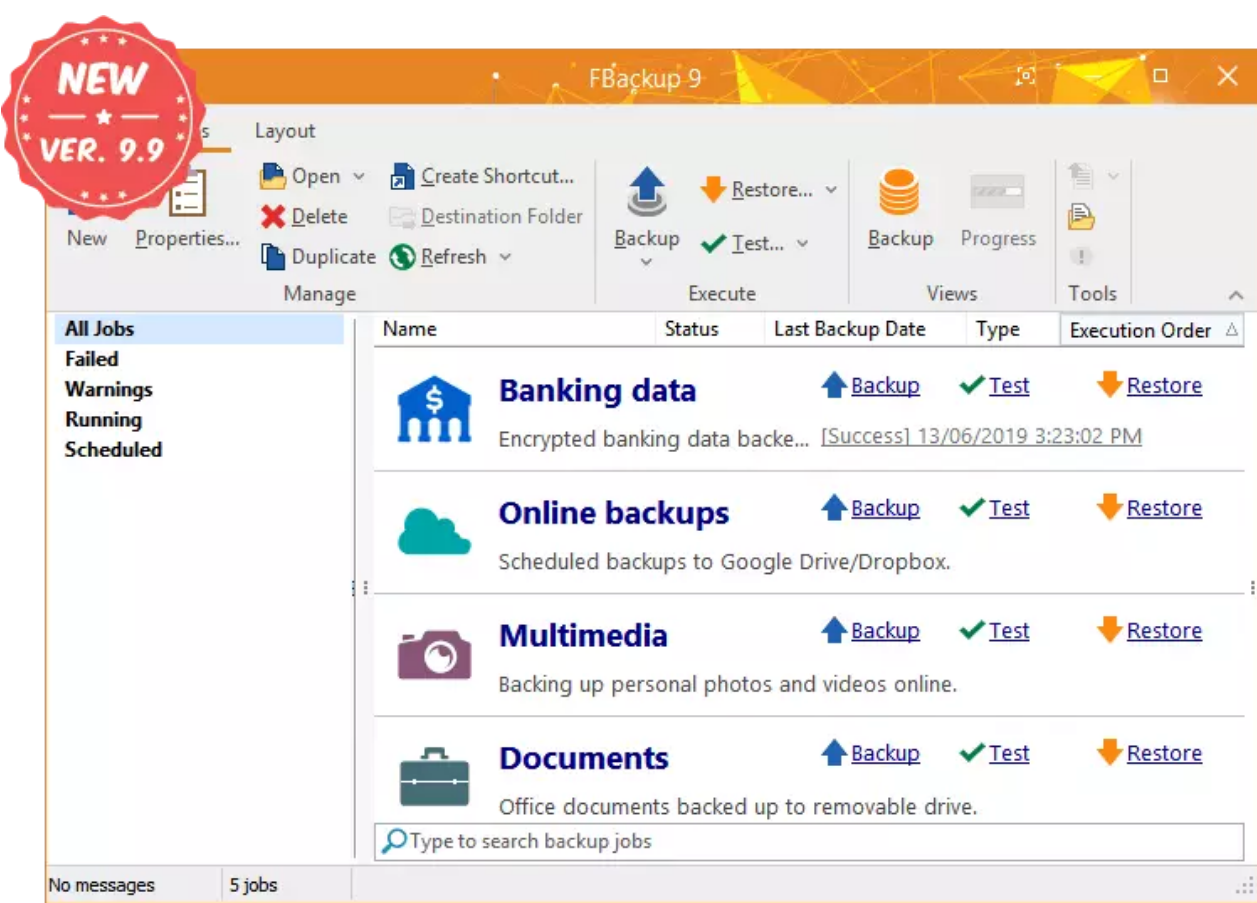Select the Scheduled filter in the sidebar
Image resolution: width=1257 pixels, height=903 pixels.
pos(112,450)
